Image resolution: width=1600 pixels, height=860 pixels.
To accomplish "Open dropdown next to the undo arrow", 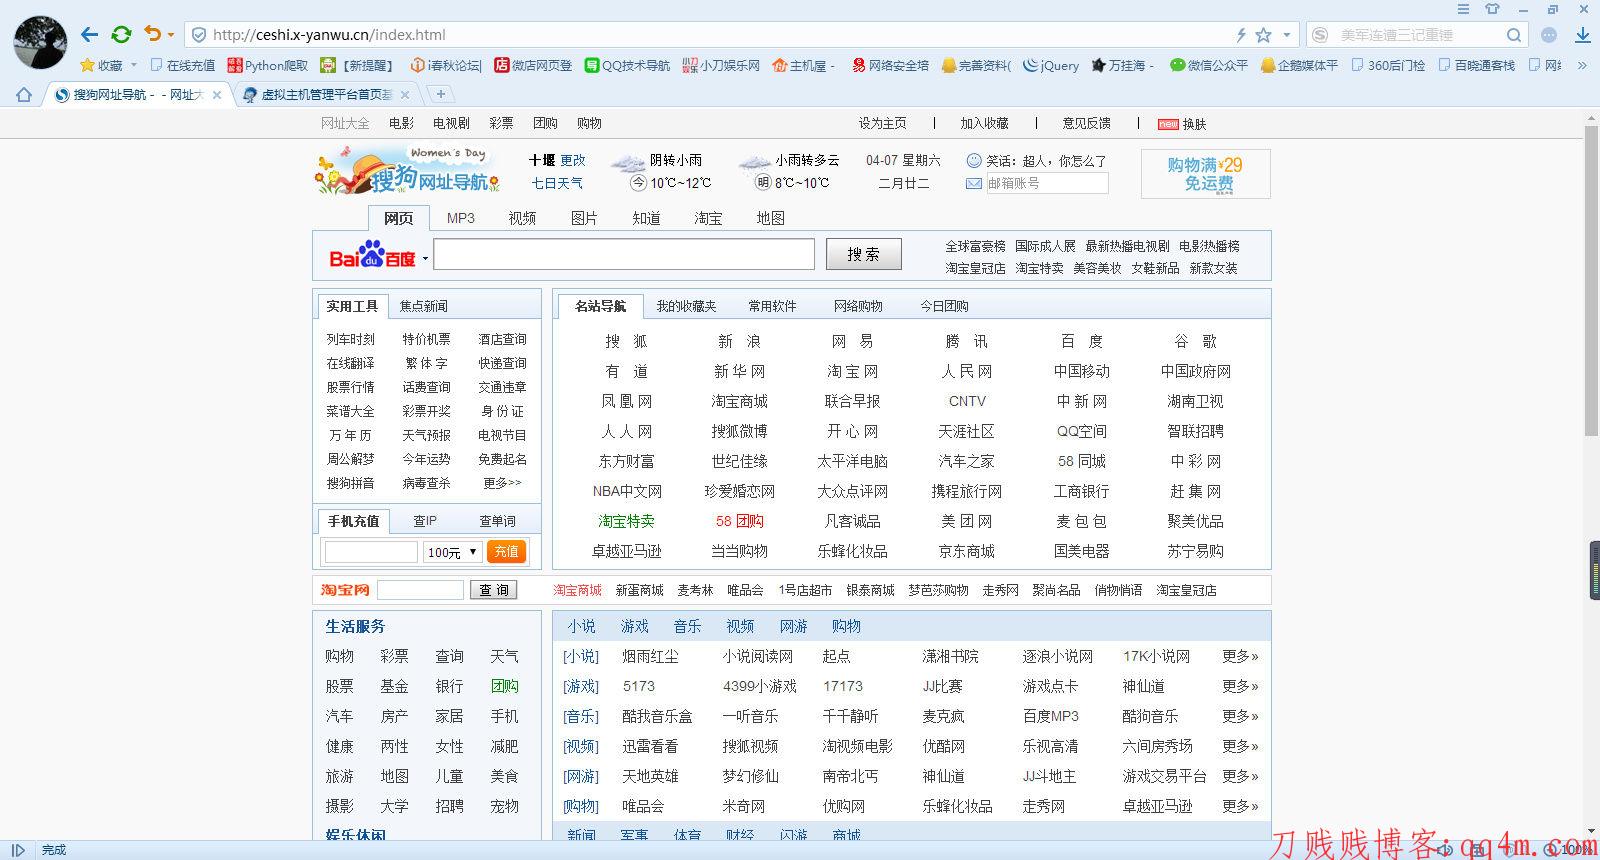I will point(171,35).
